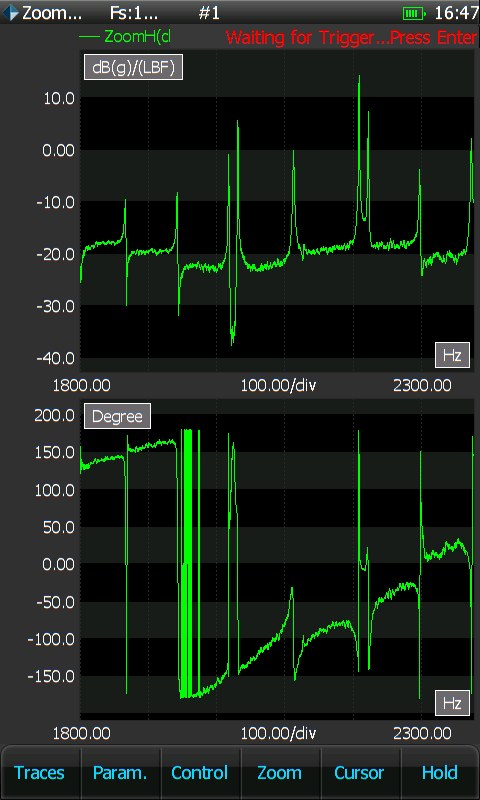Click the dB(g)/(LBF) unit label
Viewport: 480px width, 800px height.
[133, 68]
